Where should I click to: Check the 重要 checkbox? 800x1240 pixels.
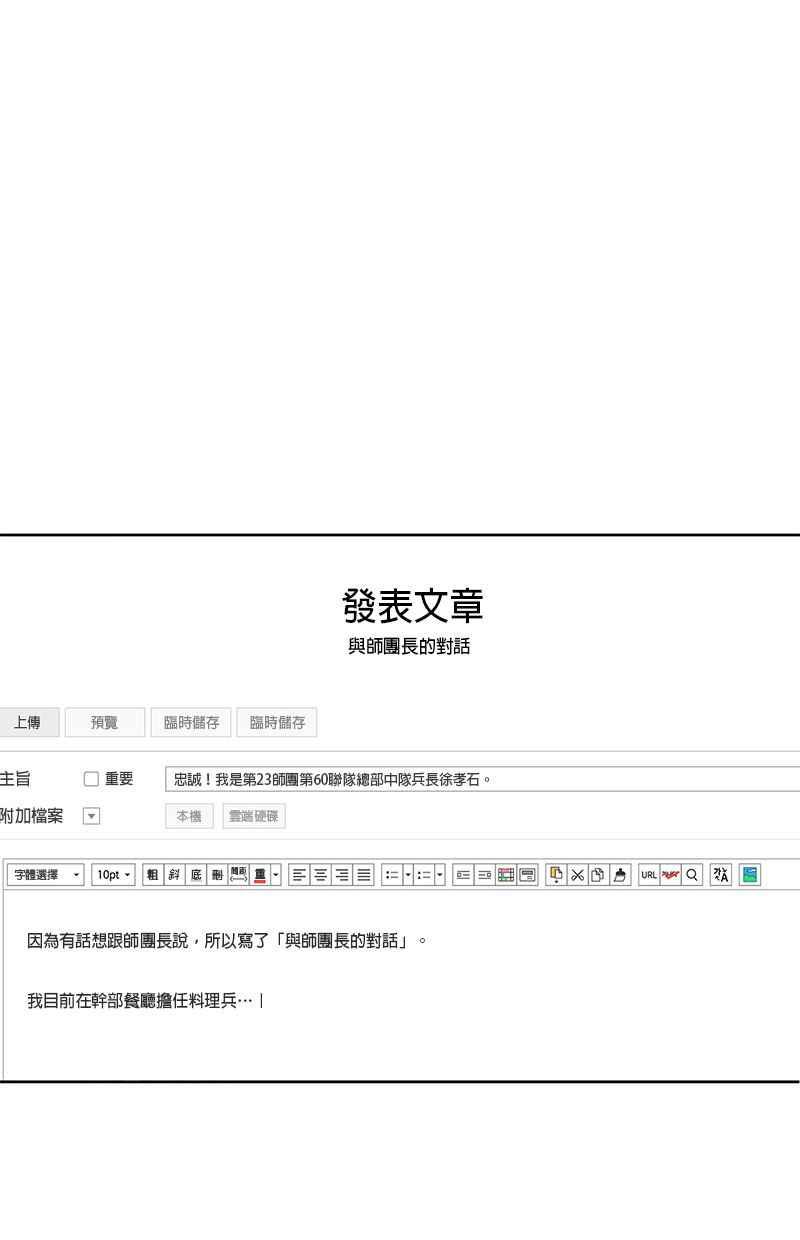(x=90, y=779)
